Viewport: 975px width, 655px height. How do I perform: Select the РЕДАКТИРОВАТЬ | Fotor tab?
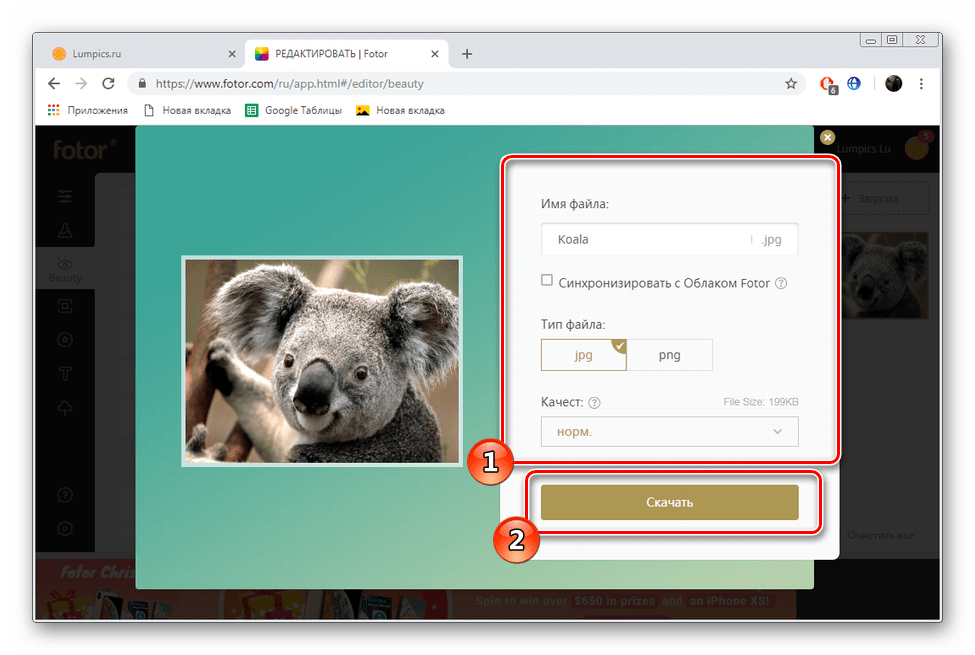345,54
